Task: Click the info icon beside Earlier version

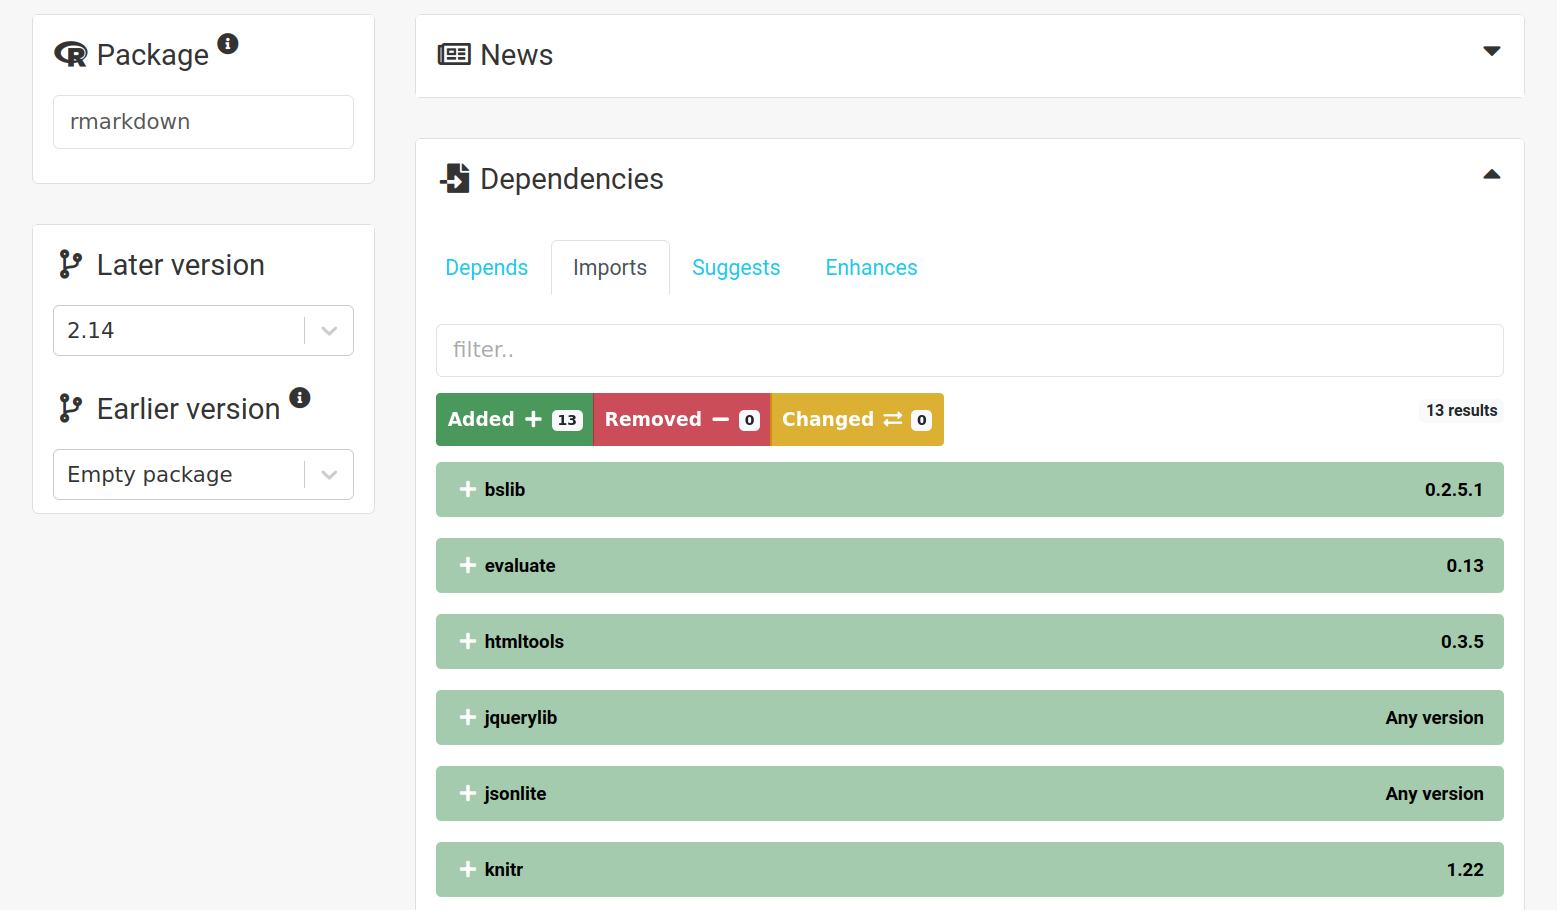Action: [x=300, y=397]
